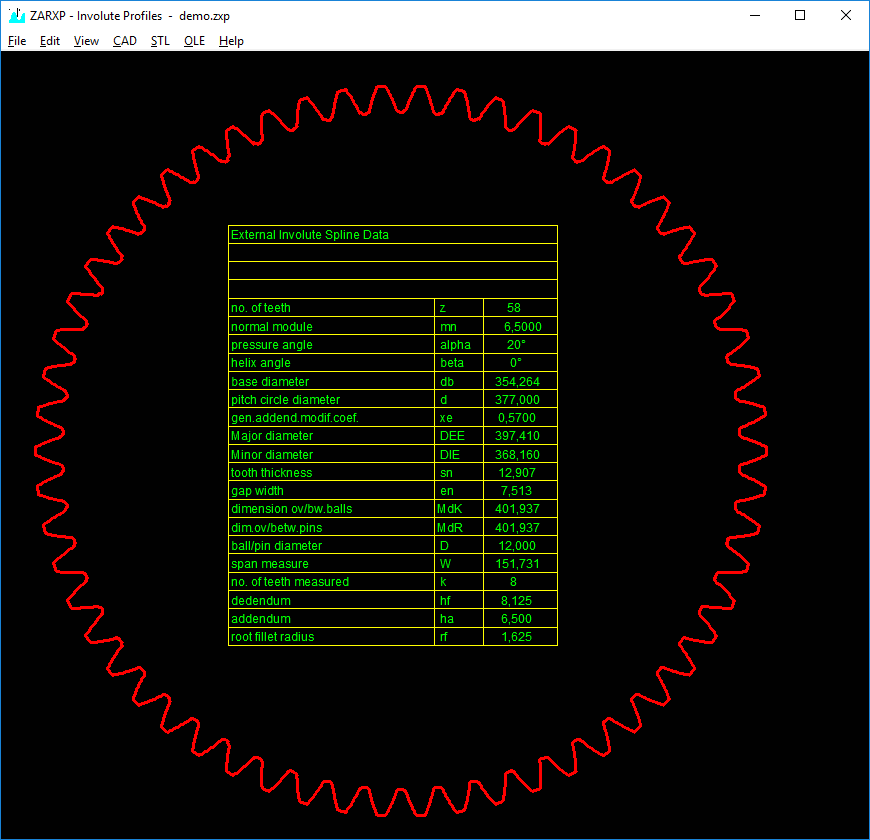This screenshot has height=840, width=870.
Task: Open the OLE menu
Action: pos(194,41)
